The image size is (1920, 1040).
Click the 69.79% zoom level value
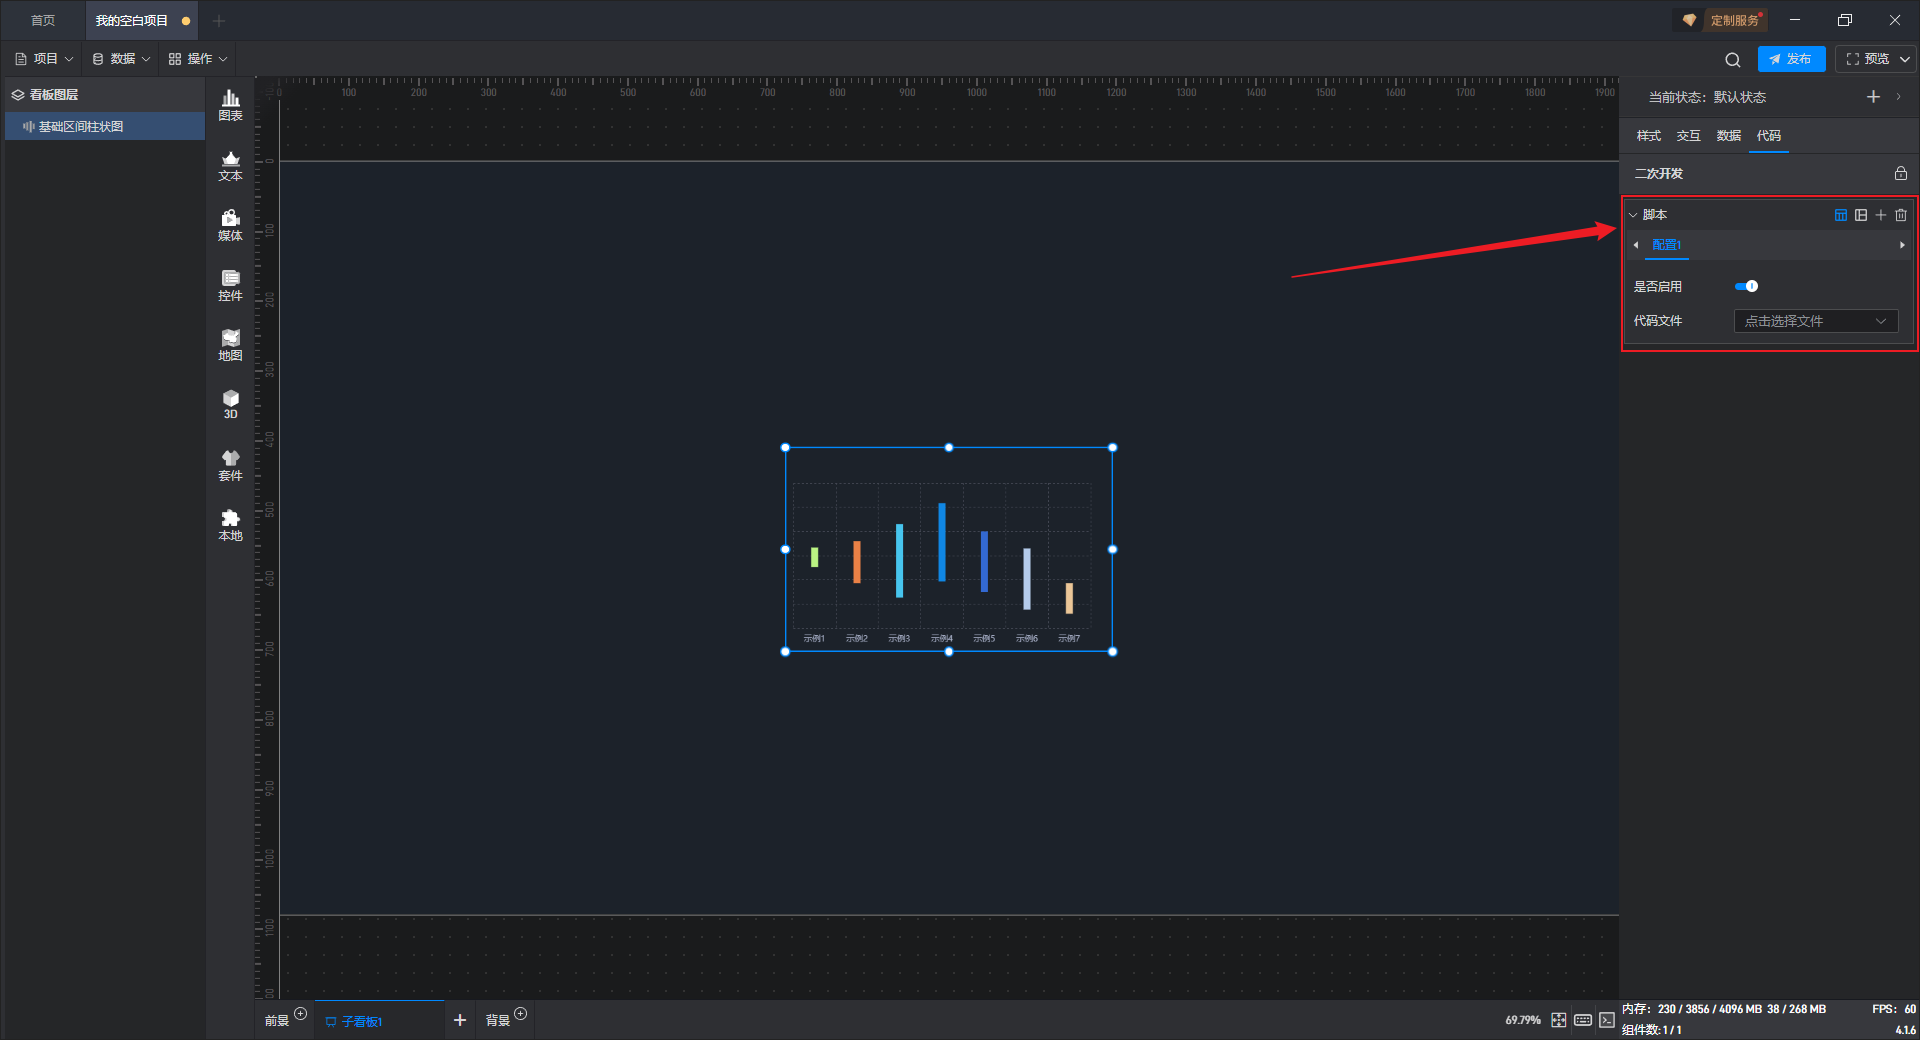(1523, 1020)
